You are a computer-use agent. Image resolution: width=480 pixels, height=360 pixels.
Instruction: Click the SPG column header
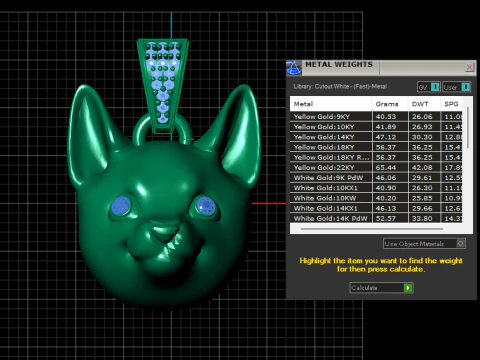pyautogui.click(x=452, y=104)
